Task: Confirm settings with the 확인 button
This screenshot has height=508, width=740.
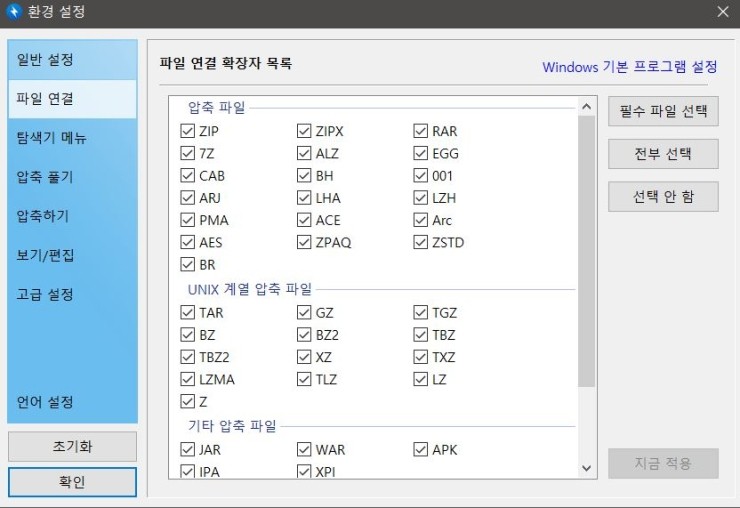Action: 72,482
